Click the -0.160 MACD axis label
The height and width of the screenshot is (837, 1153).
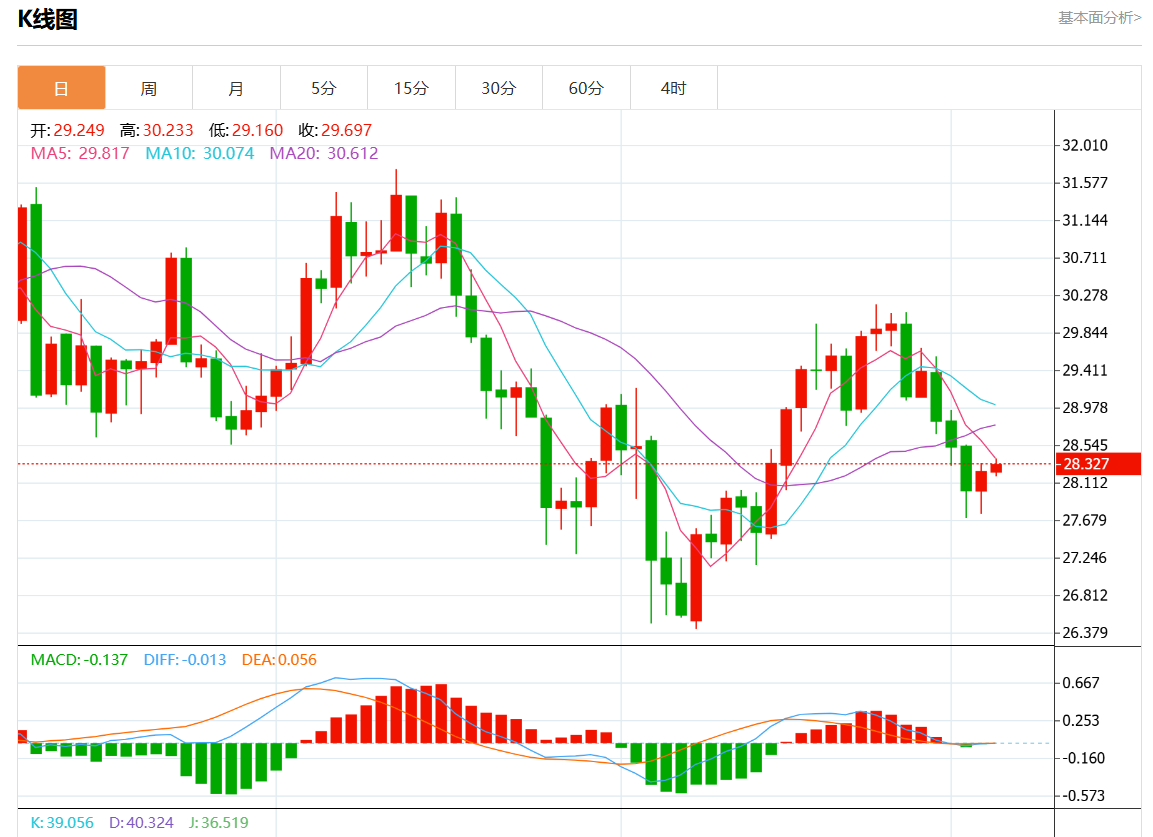(x=1082, y=758)
